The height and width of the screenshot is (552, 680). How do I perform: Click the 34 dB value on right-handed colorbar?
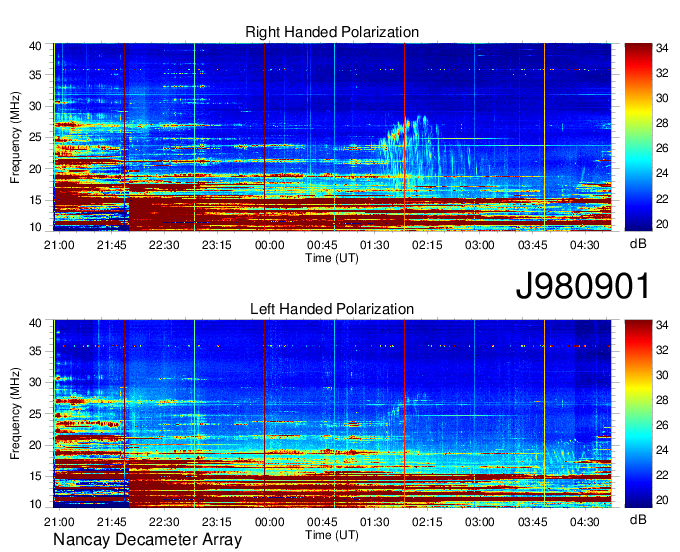coord(662,48)
